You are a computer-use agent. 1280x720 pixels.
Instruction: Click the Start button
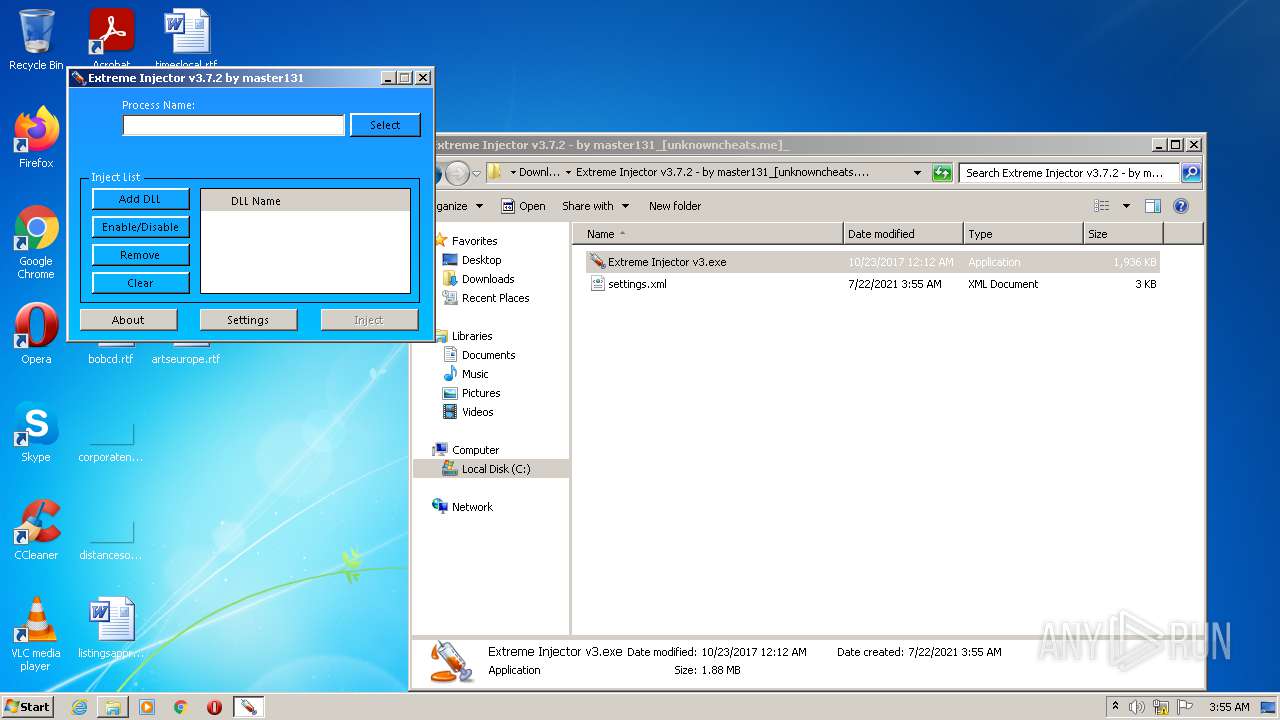point(28,706)
